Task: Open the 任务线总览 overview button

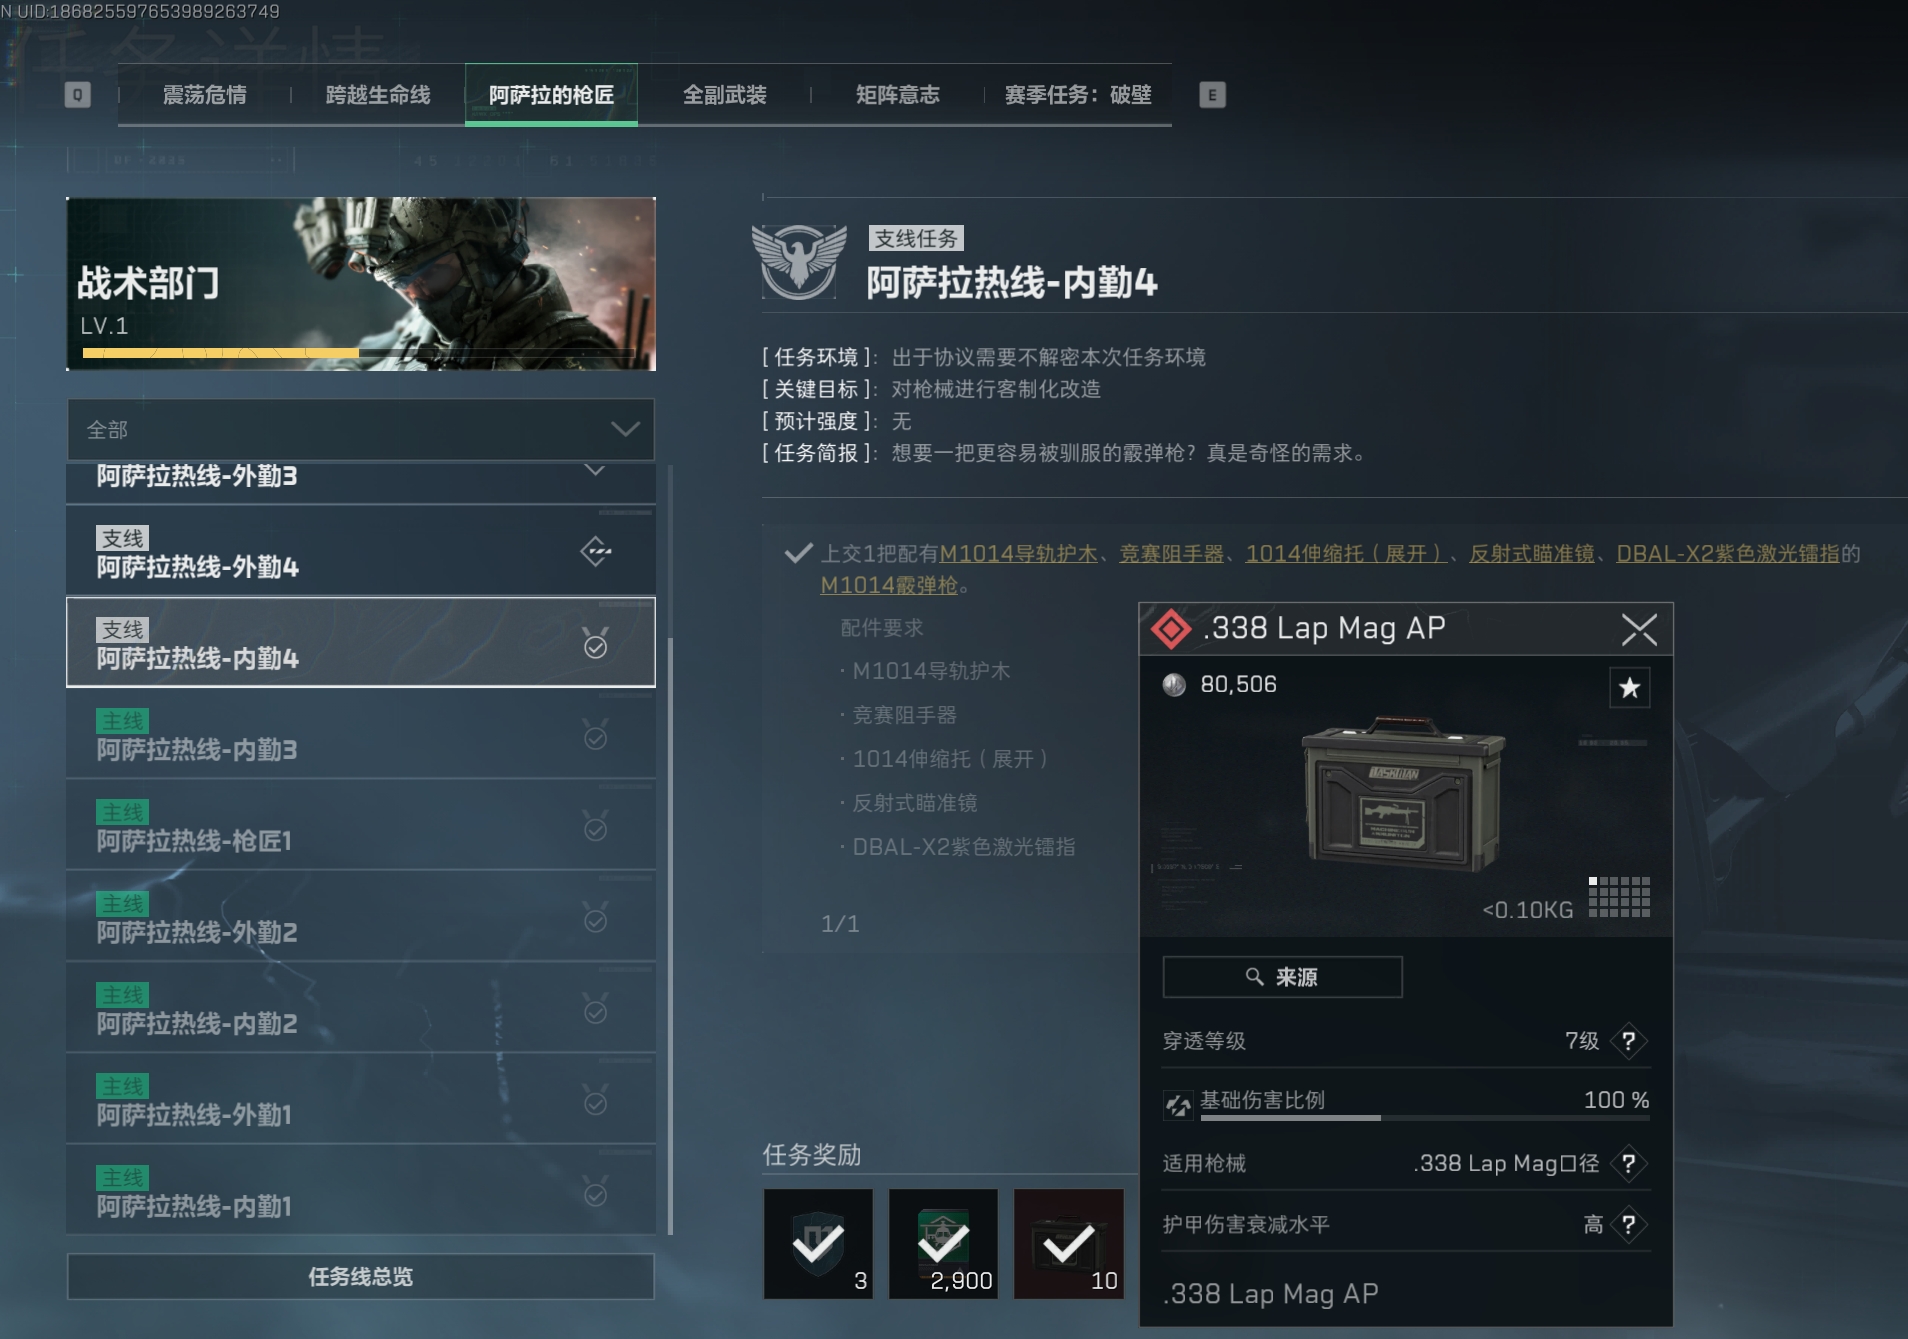Action: tap(361, 1277)
